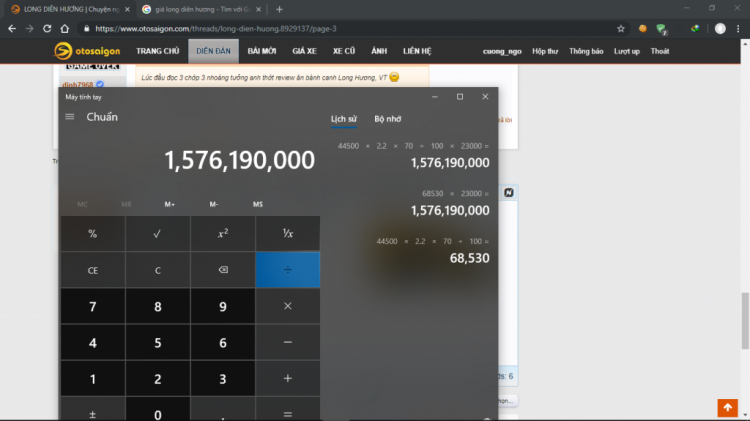Click number 0 key
This screenshot has width=750, height=421.
(158, 411)
